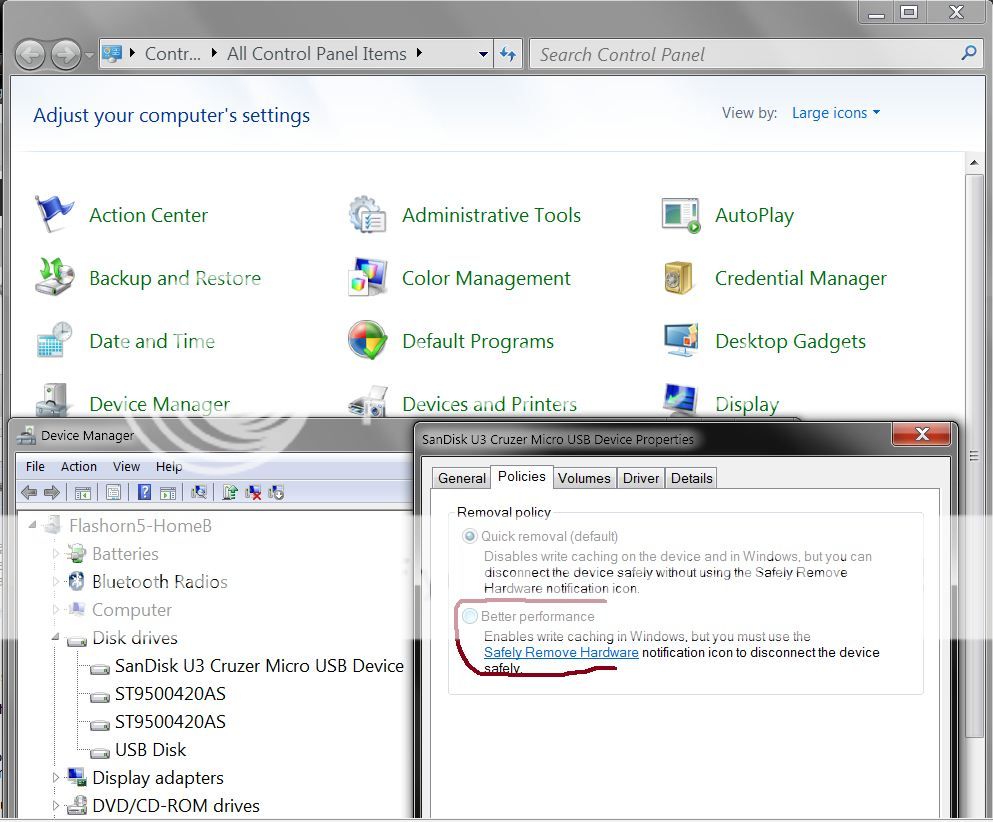
Task: Close SanDisk Device Properties dialog
Action: (x=921, y=434)
